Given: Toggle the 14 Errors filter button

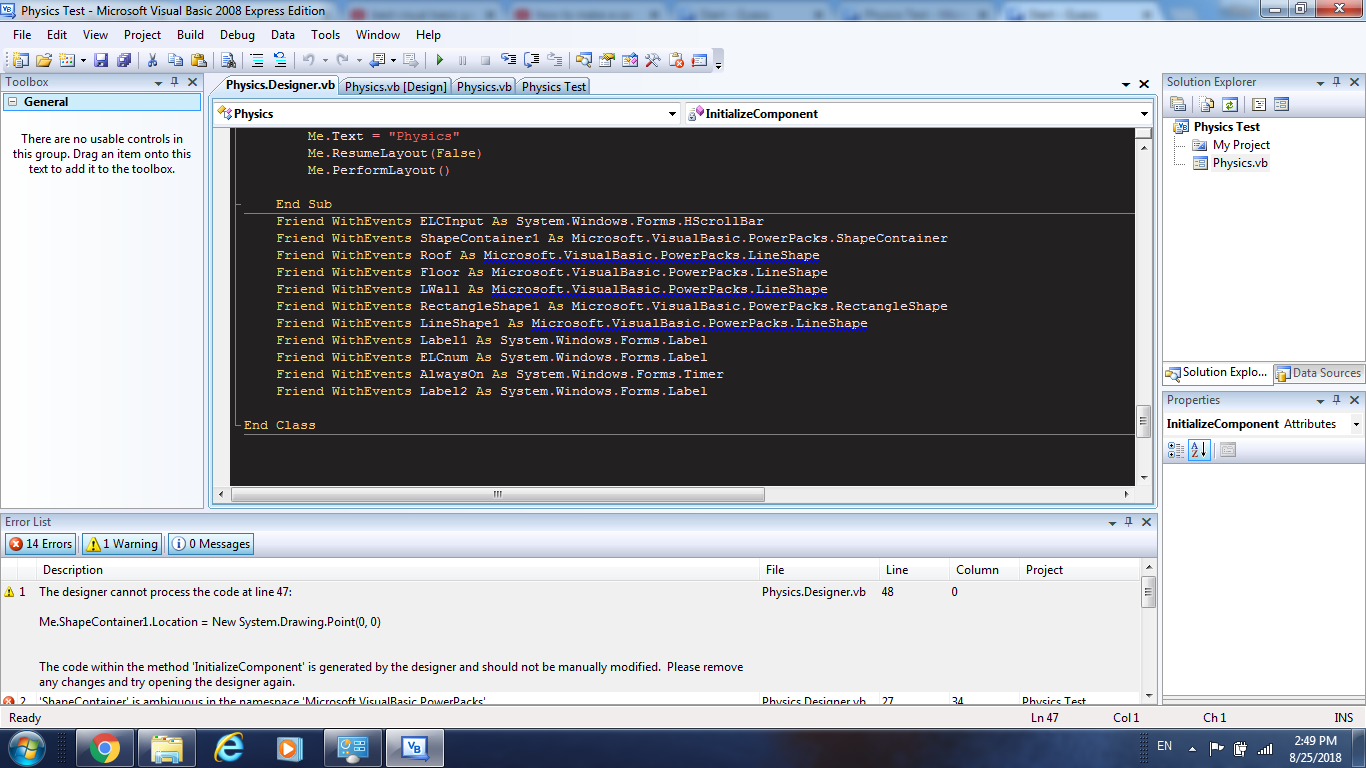Looking at the screenshot, I should click(41, 544).
